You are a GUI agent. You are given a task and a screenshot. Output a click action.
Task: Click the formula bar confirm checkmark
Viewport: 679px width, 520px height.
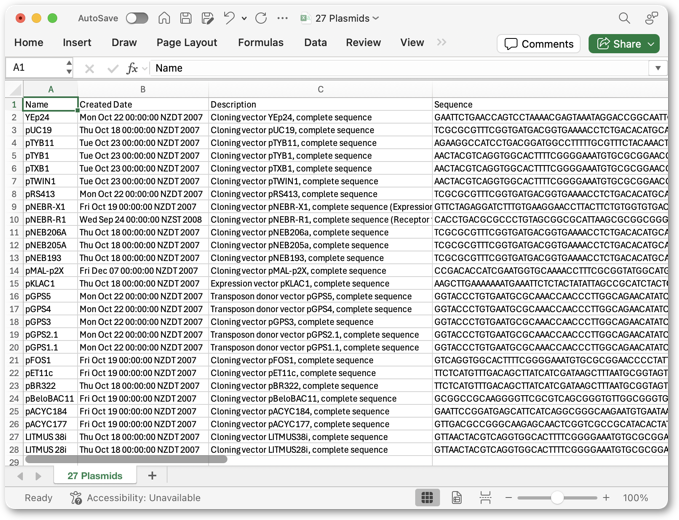point(113,68)
